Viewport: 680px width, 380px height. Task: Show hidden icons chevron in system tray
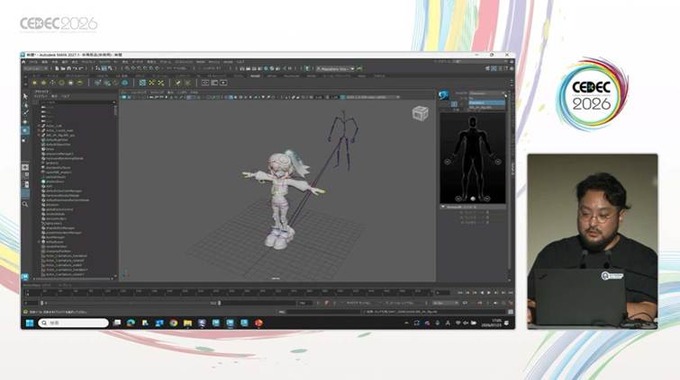(406, 323)
